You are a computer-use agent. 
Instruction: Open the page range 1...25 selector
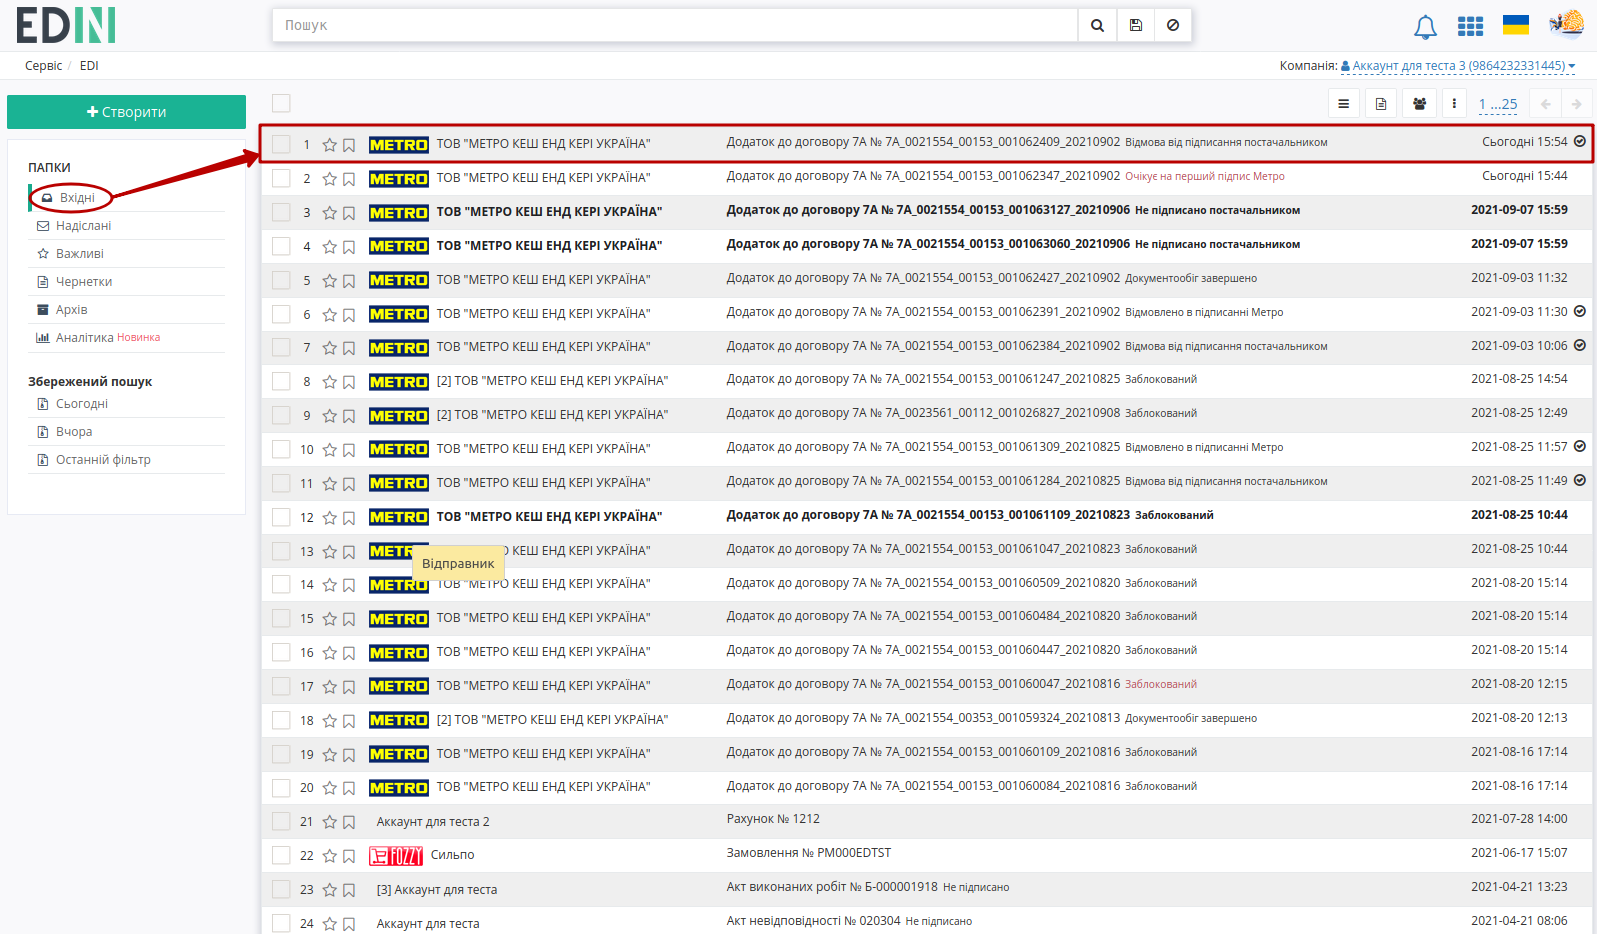[x=1498, y=104]
